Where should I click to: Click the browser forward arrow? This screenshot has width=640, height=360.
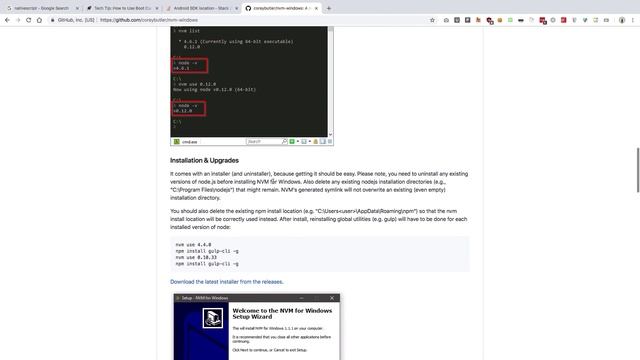[x=18, y=20]
